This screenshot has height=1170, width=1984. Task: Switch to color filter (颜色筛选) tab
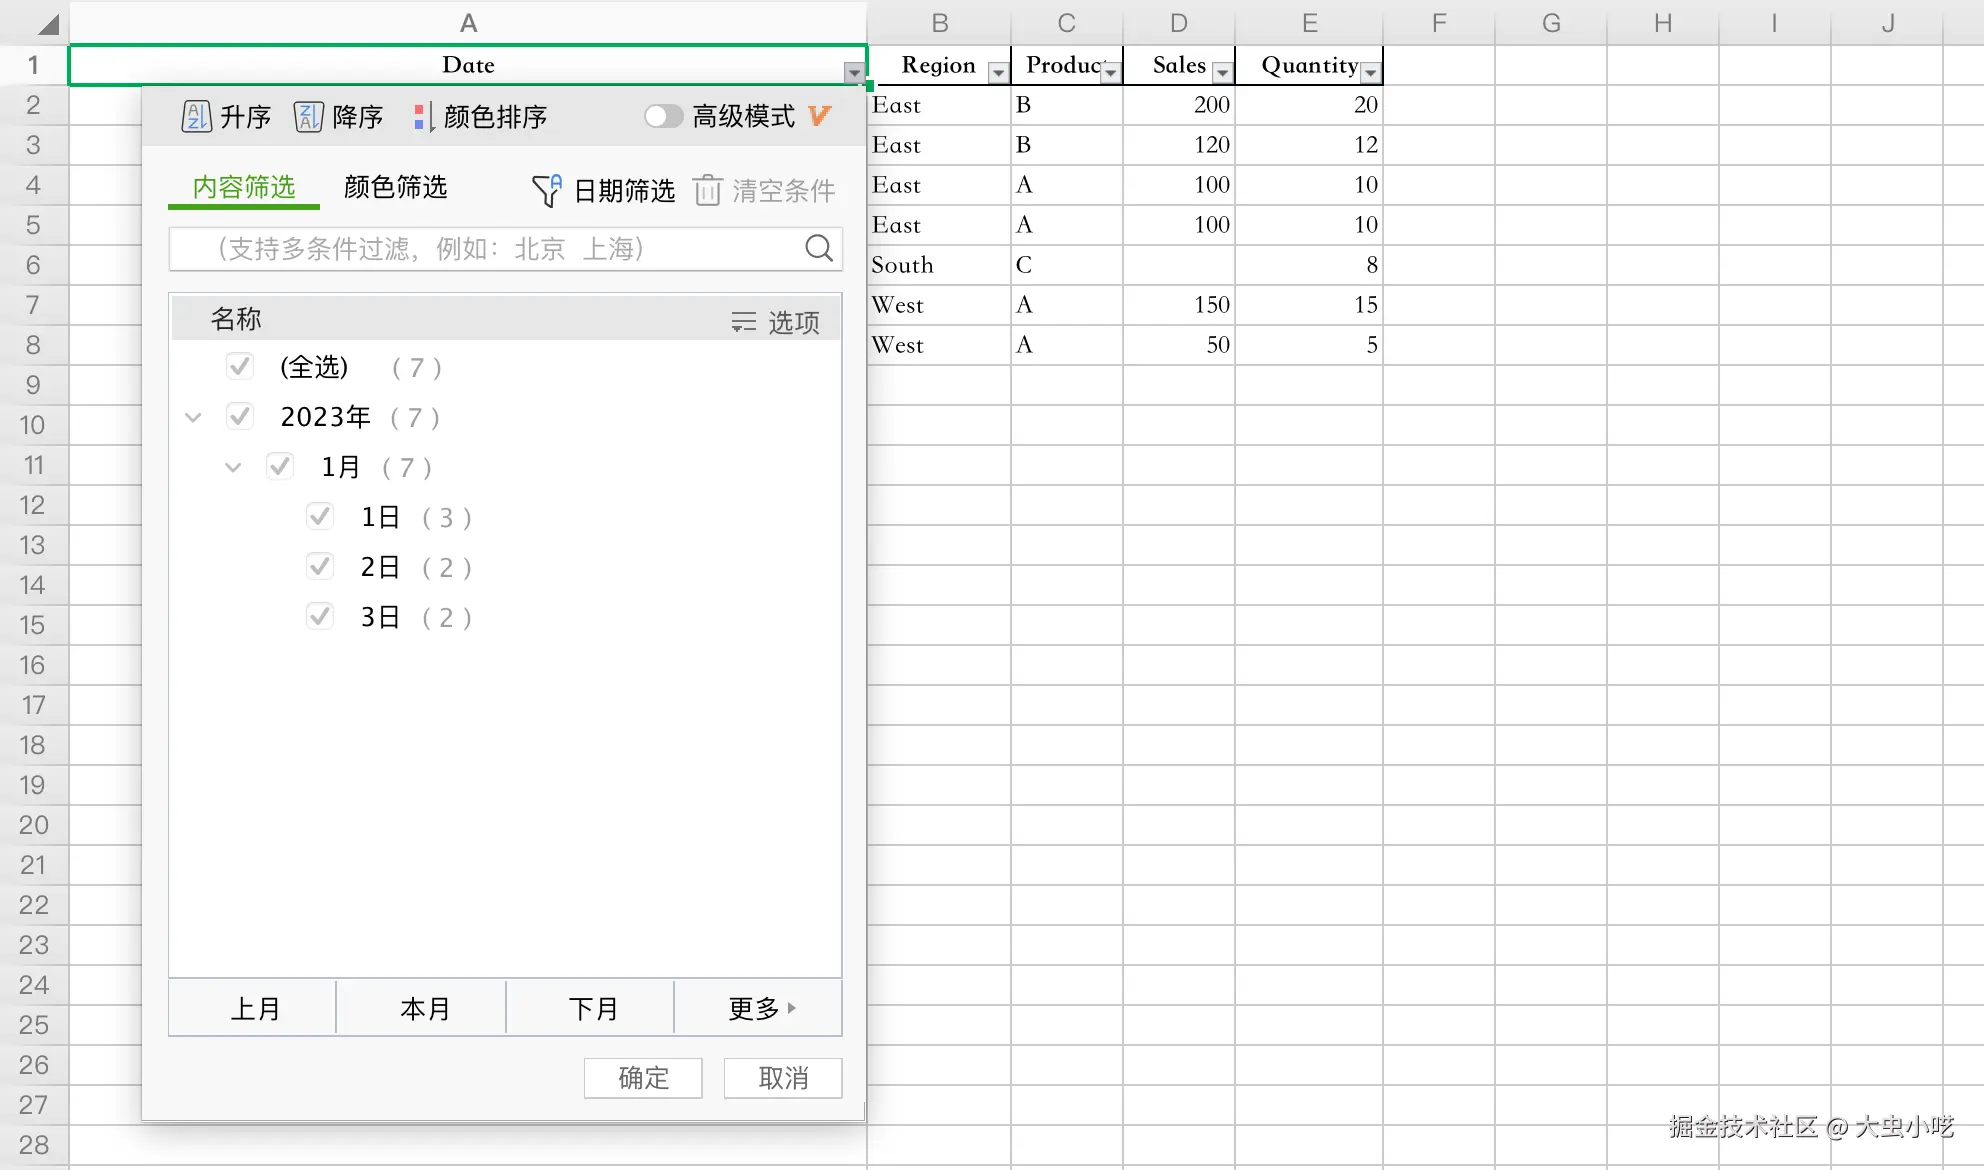tap(395, 188)
